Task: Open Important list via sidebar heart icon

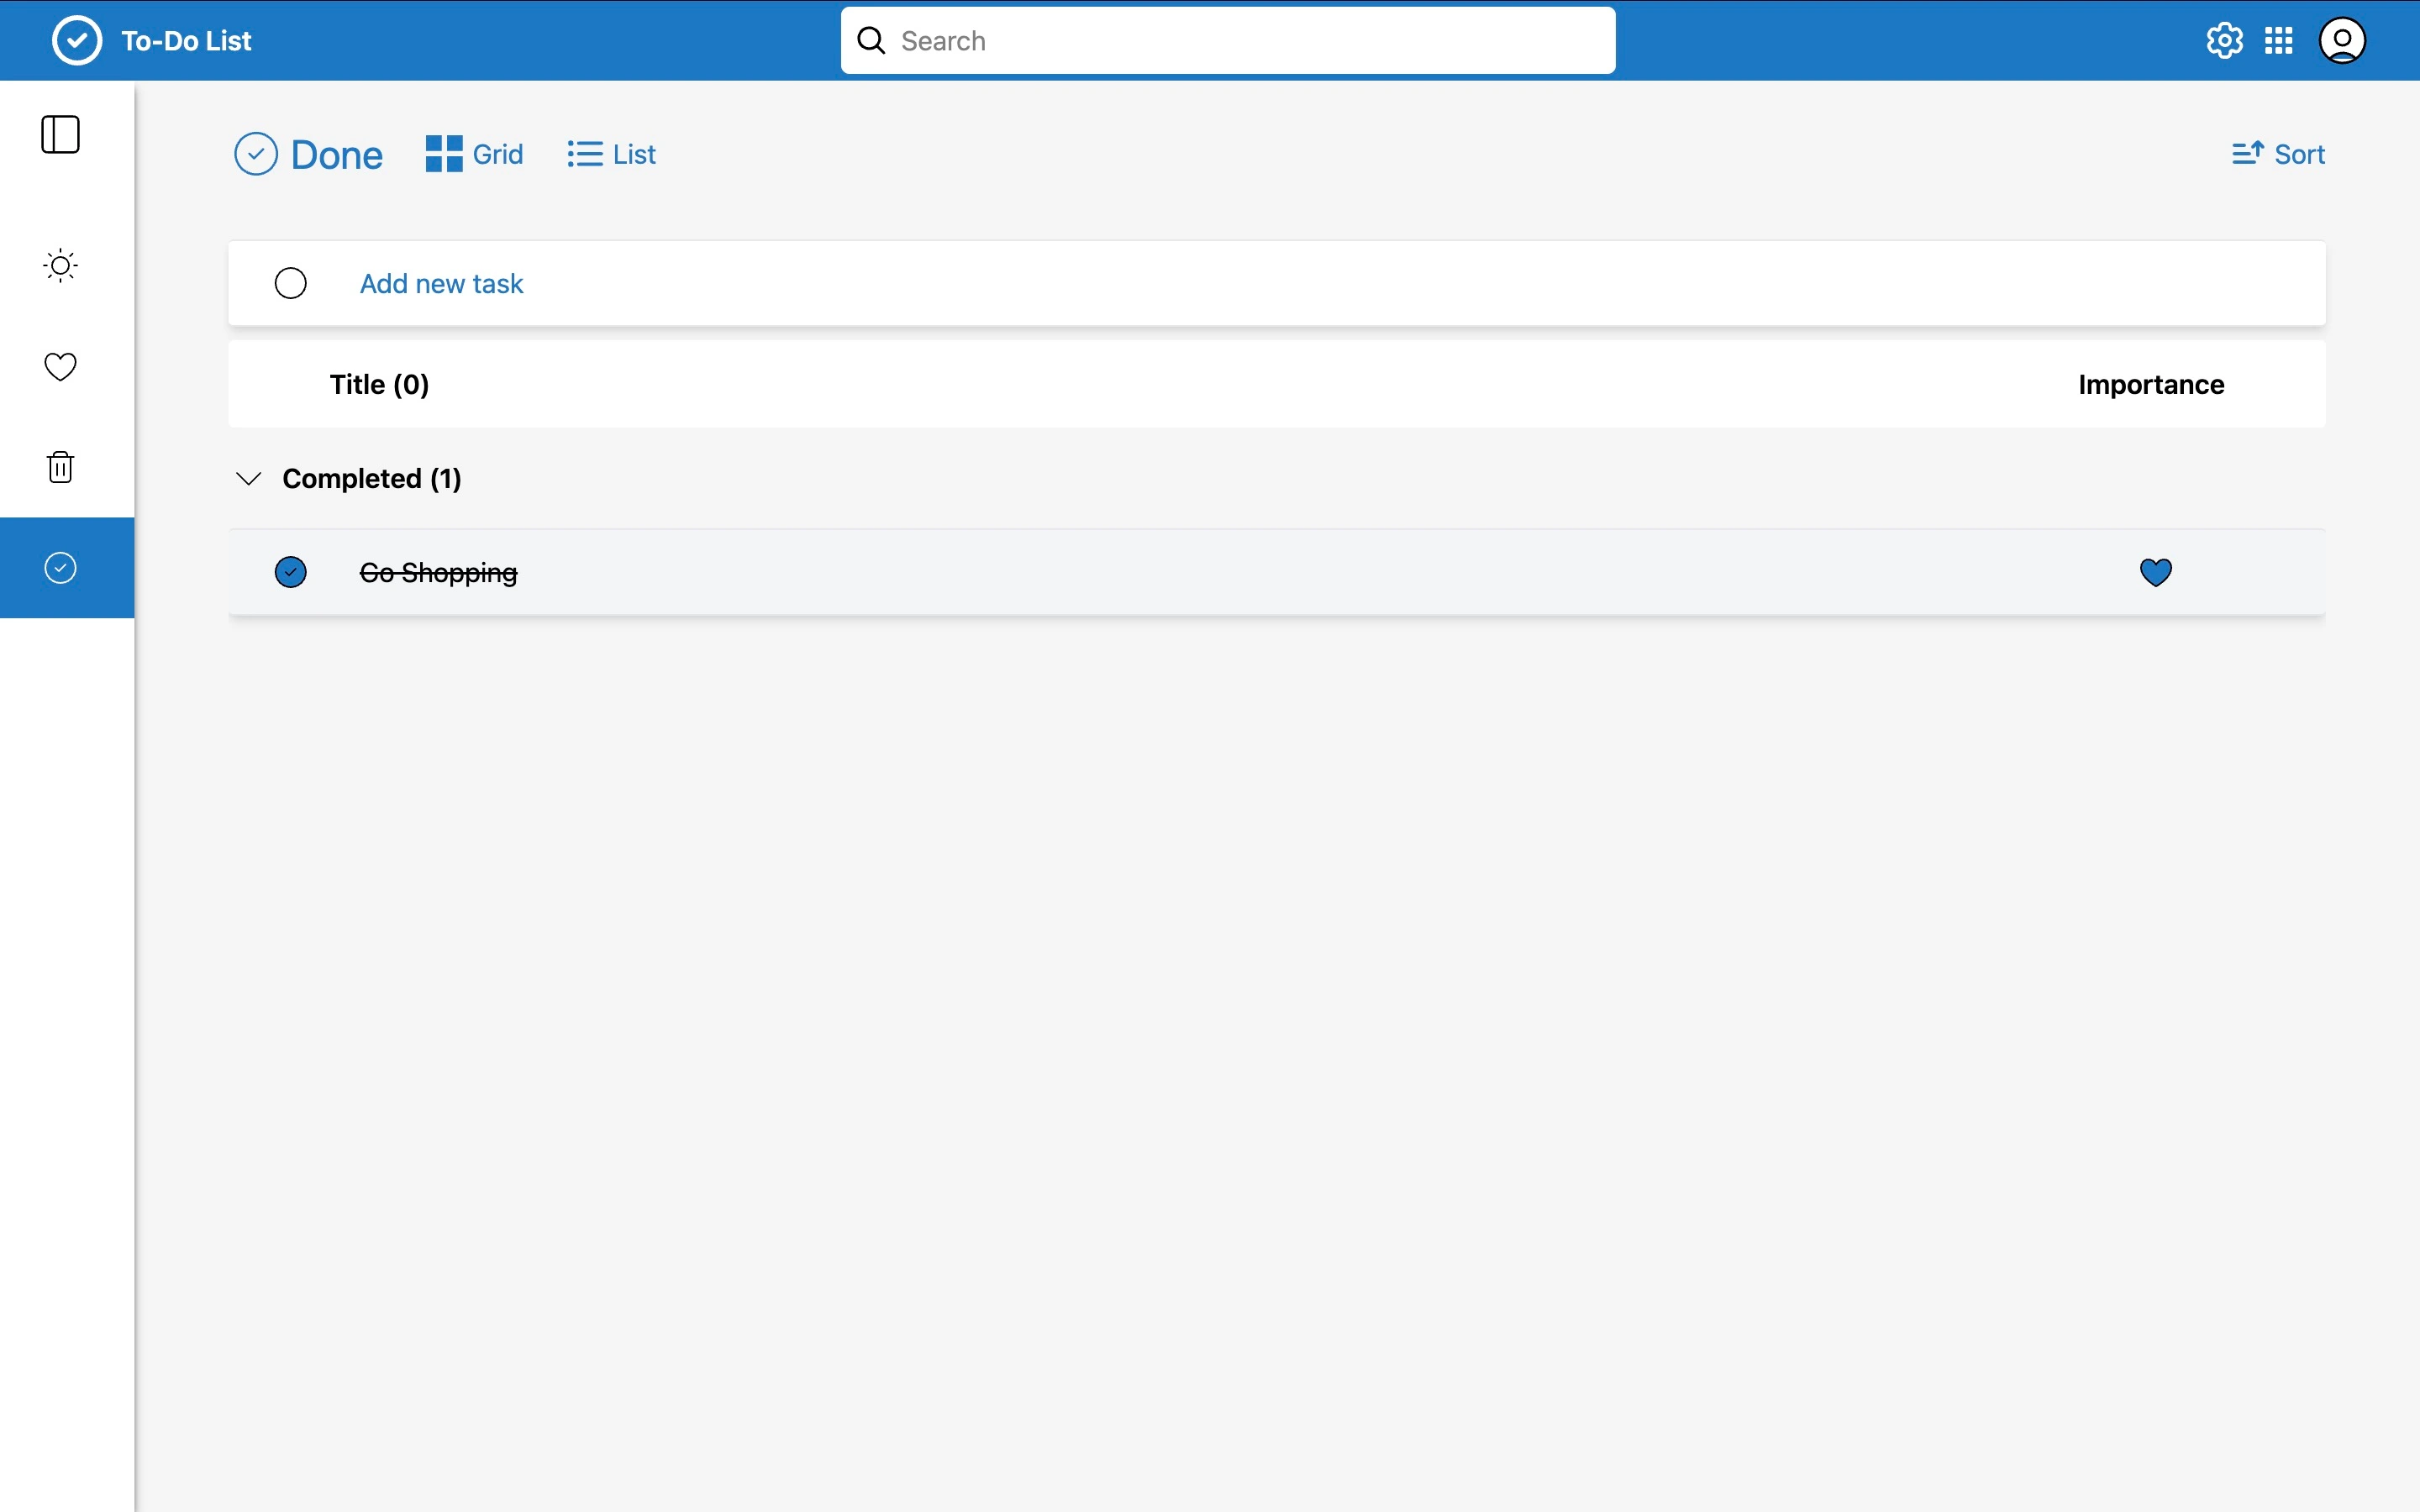Action: click(61, 367)
